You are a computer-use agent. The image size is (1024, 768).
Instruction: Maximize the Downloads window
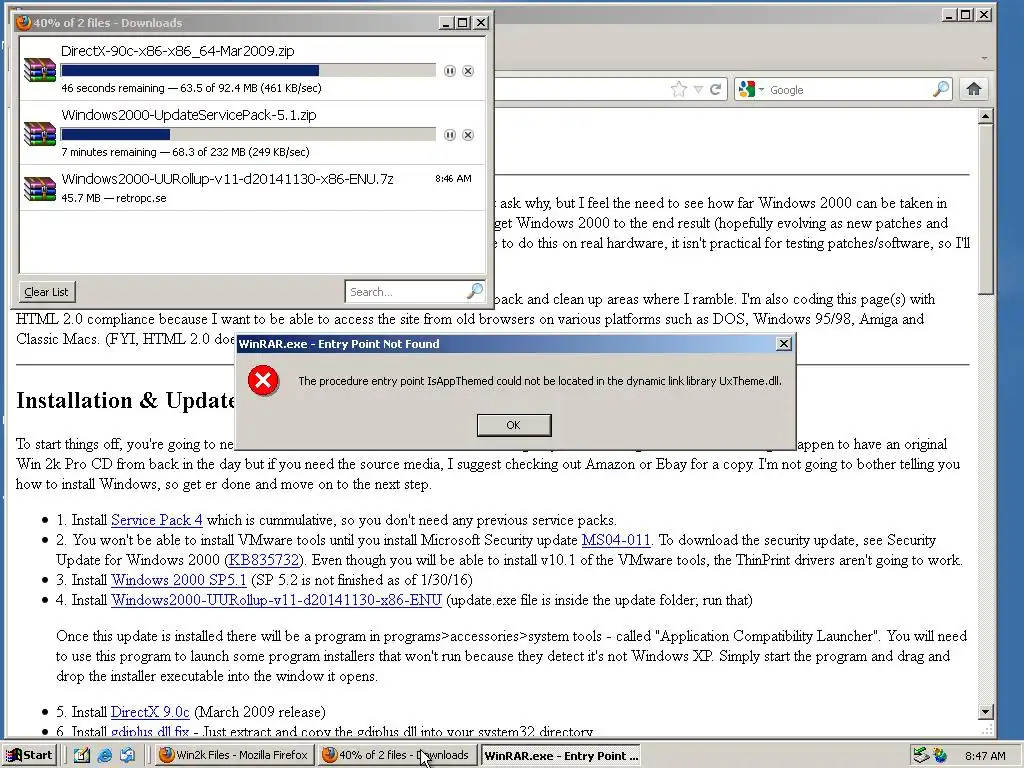pyautogui.click(x=463, y=23)
